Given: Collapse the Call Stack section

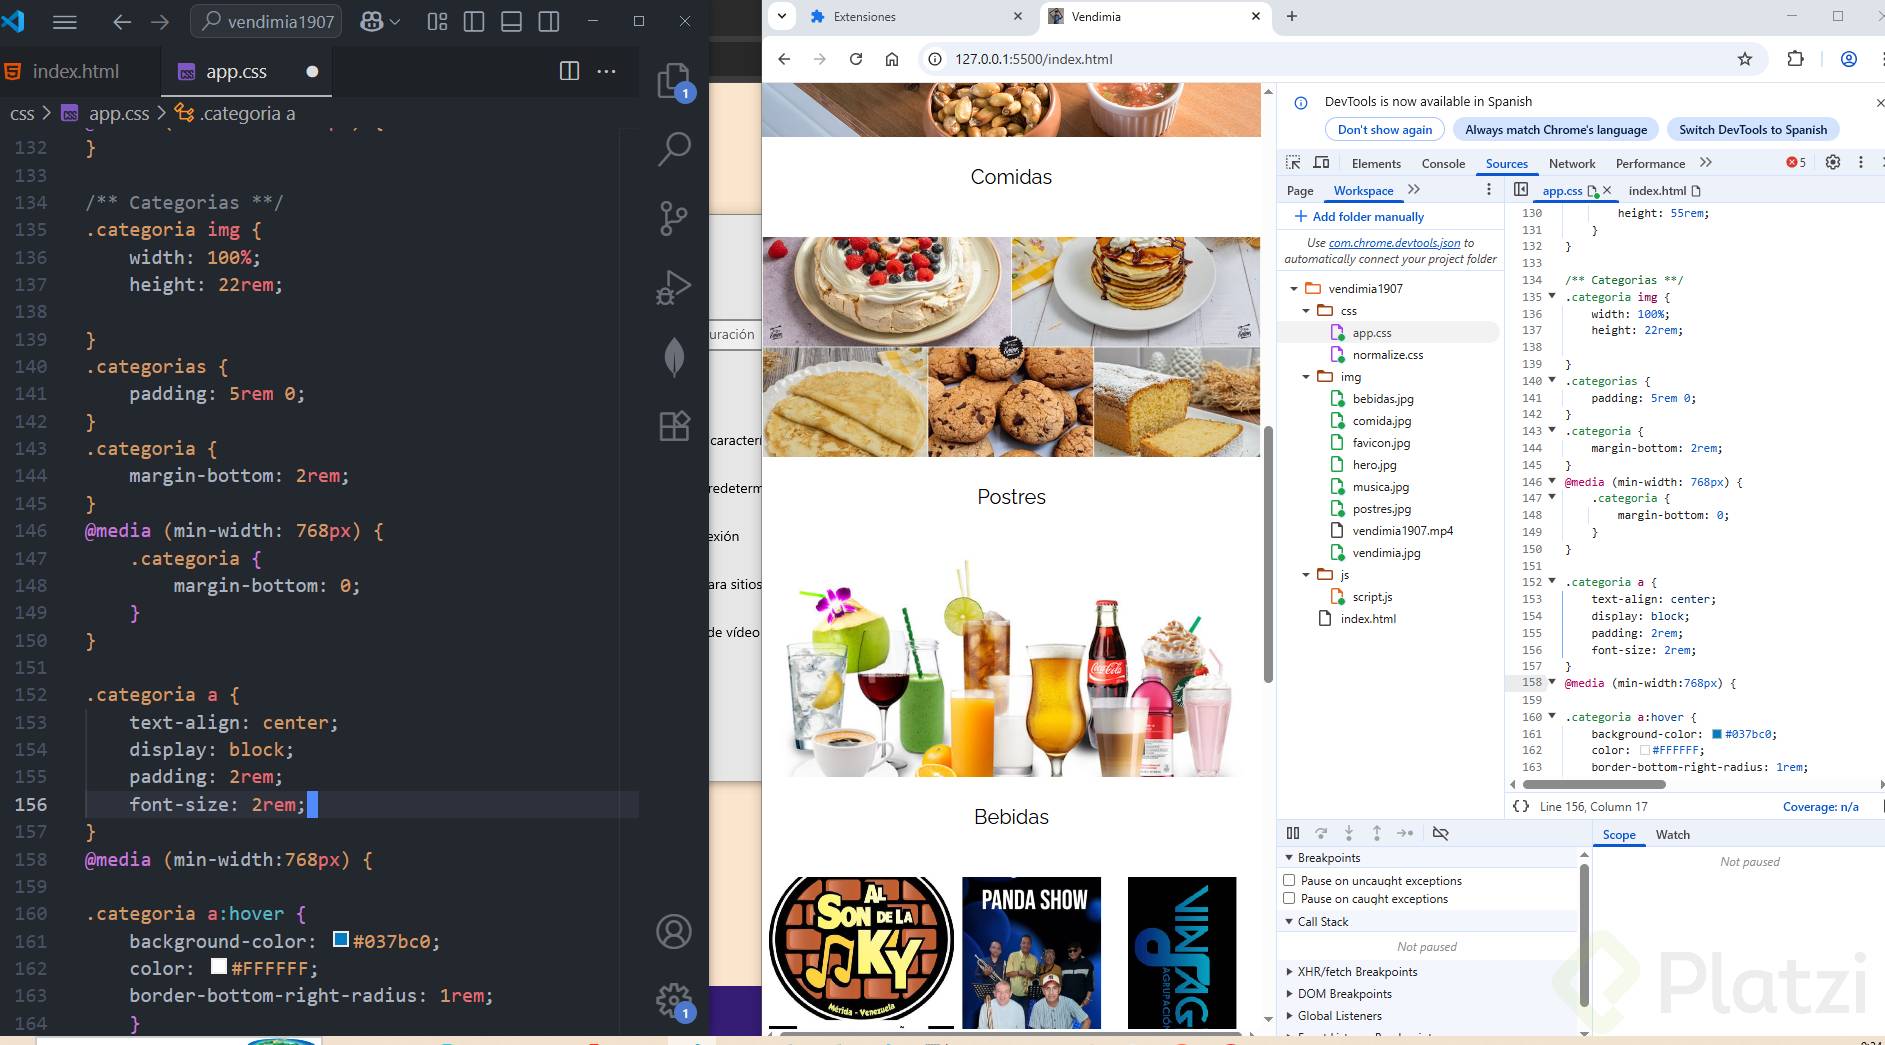Looking at the screenshot, I should pos(1289,922).
